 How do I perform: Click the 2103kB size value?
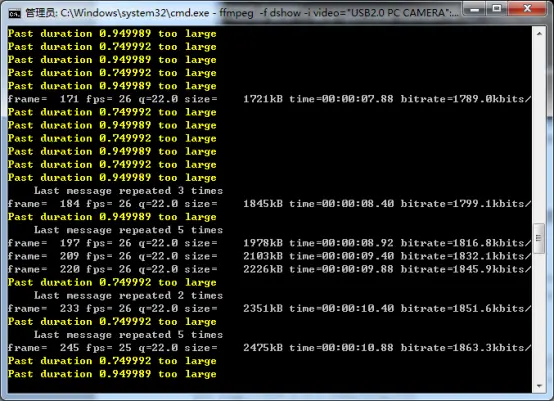pyautogui.click(x=263, y=256)
